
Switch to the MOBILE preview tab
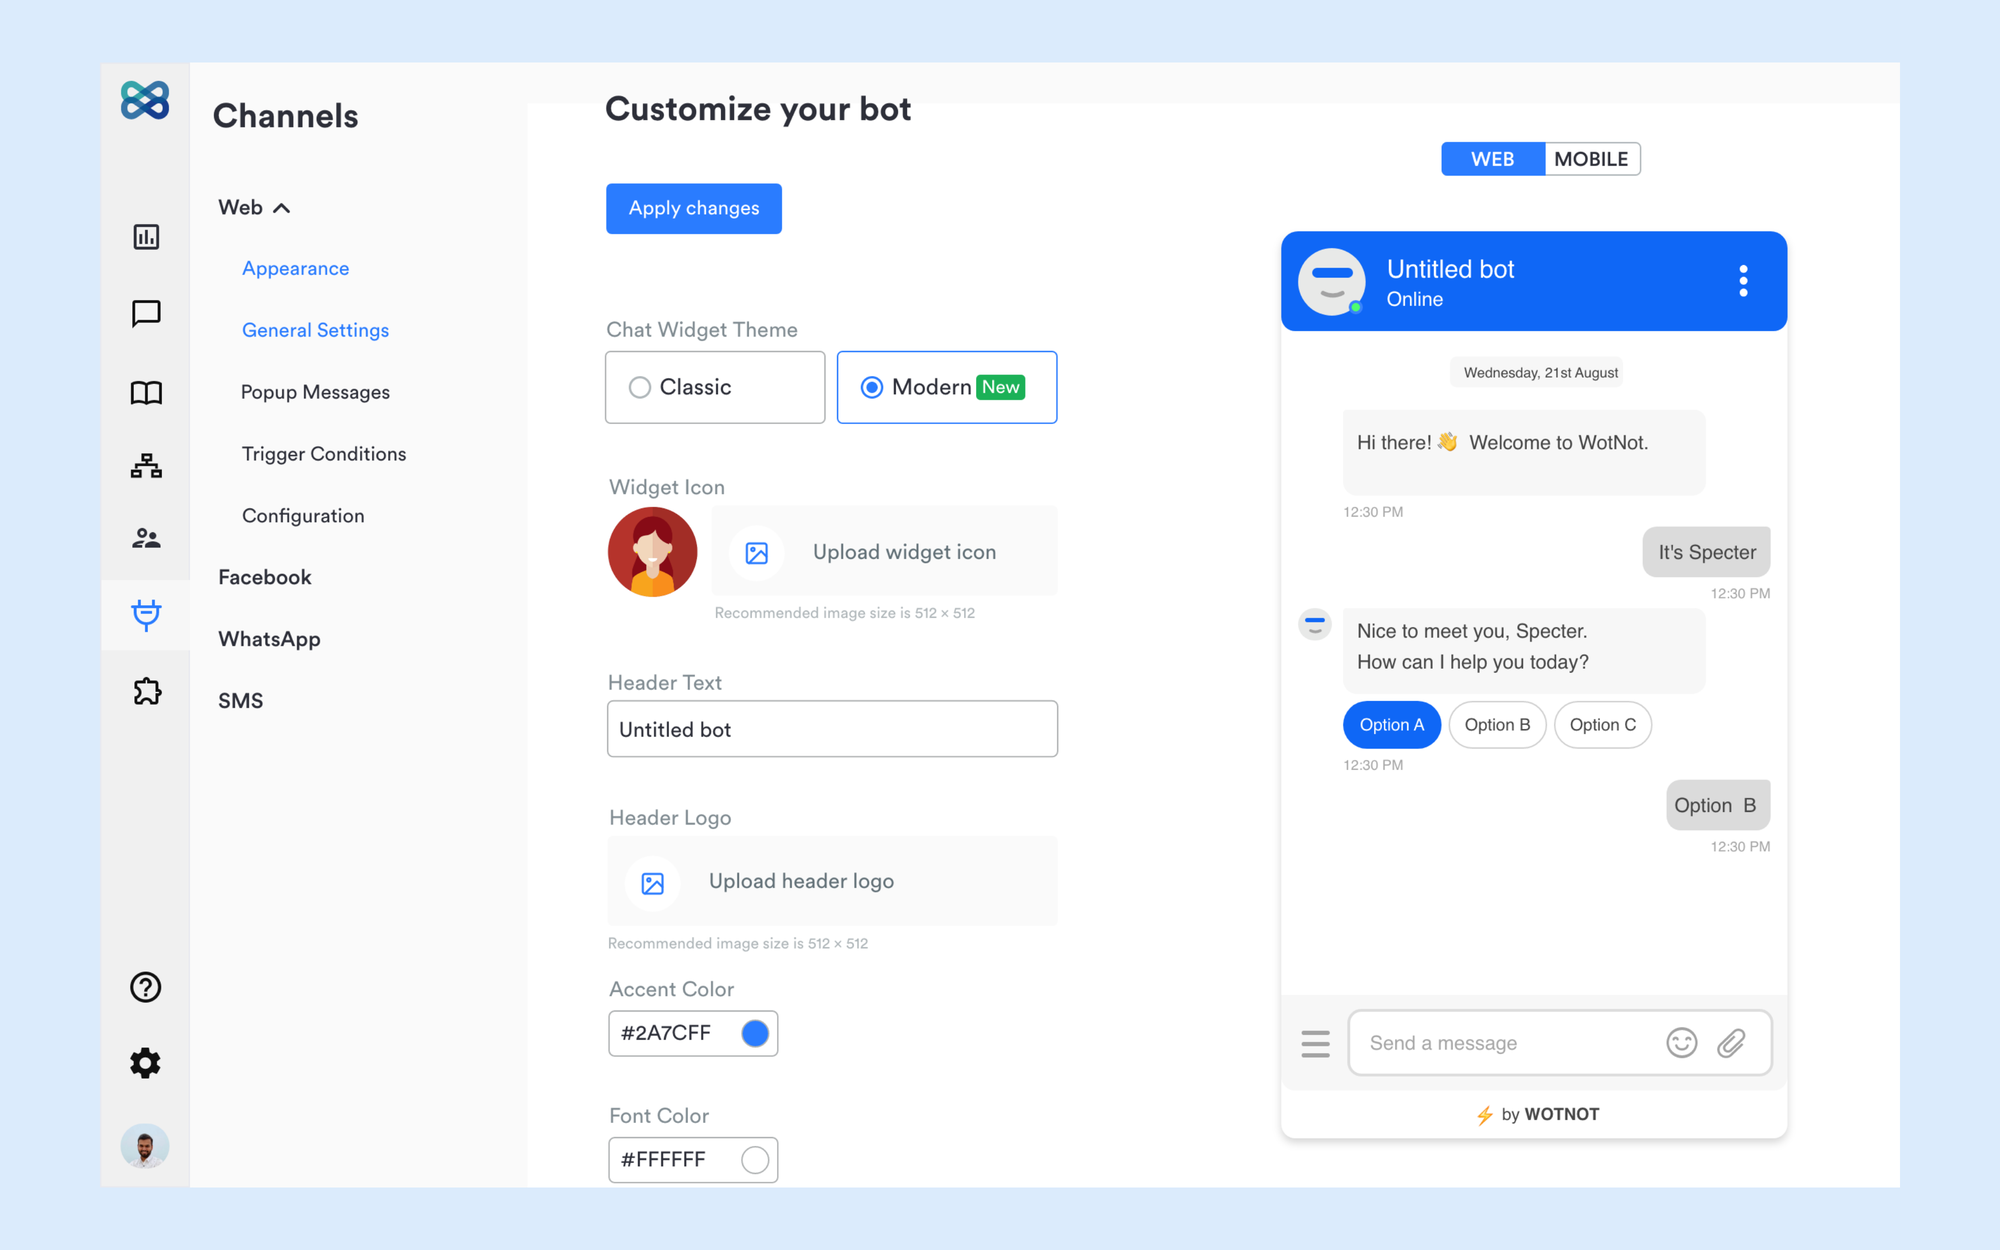(1590, 158)
